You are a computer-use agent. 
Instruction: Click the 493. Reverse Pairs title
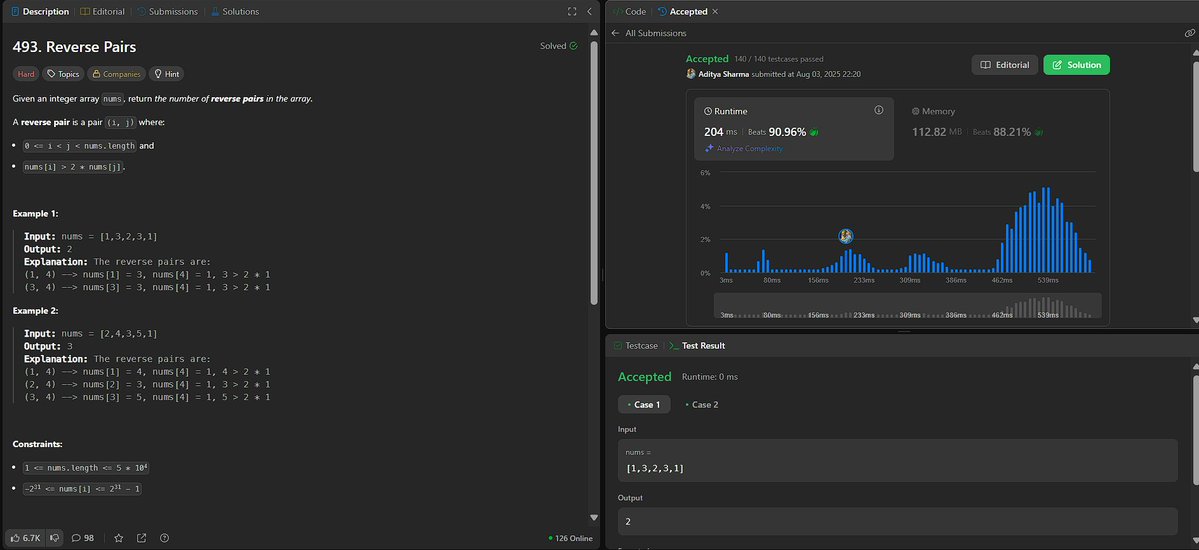74,47
